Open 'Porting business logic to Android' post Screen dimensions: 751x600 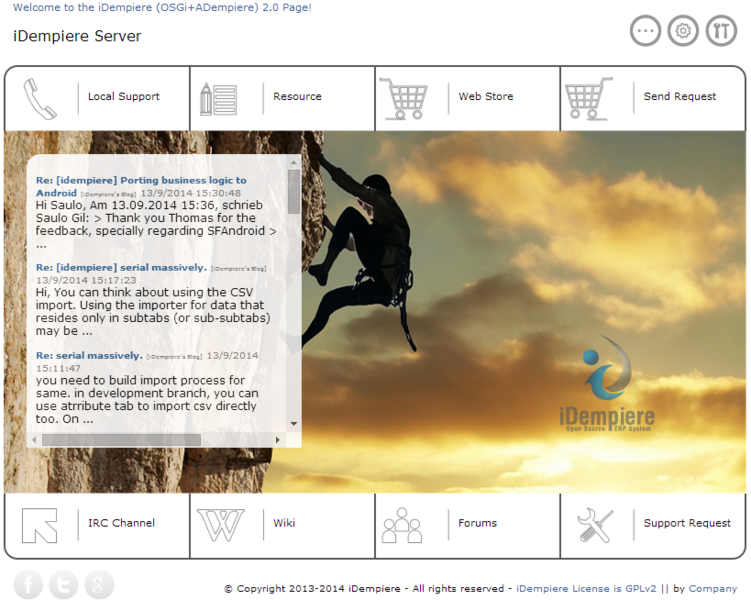[140, 181]
